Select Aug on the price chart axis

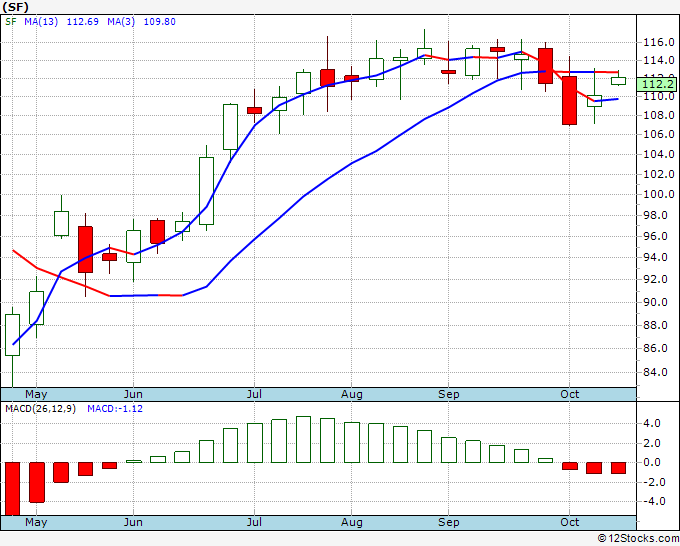coord(351,394)
